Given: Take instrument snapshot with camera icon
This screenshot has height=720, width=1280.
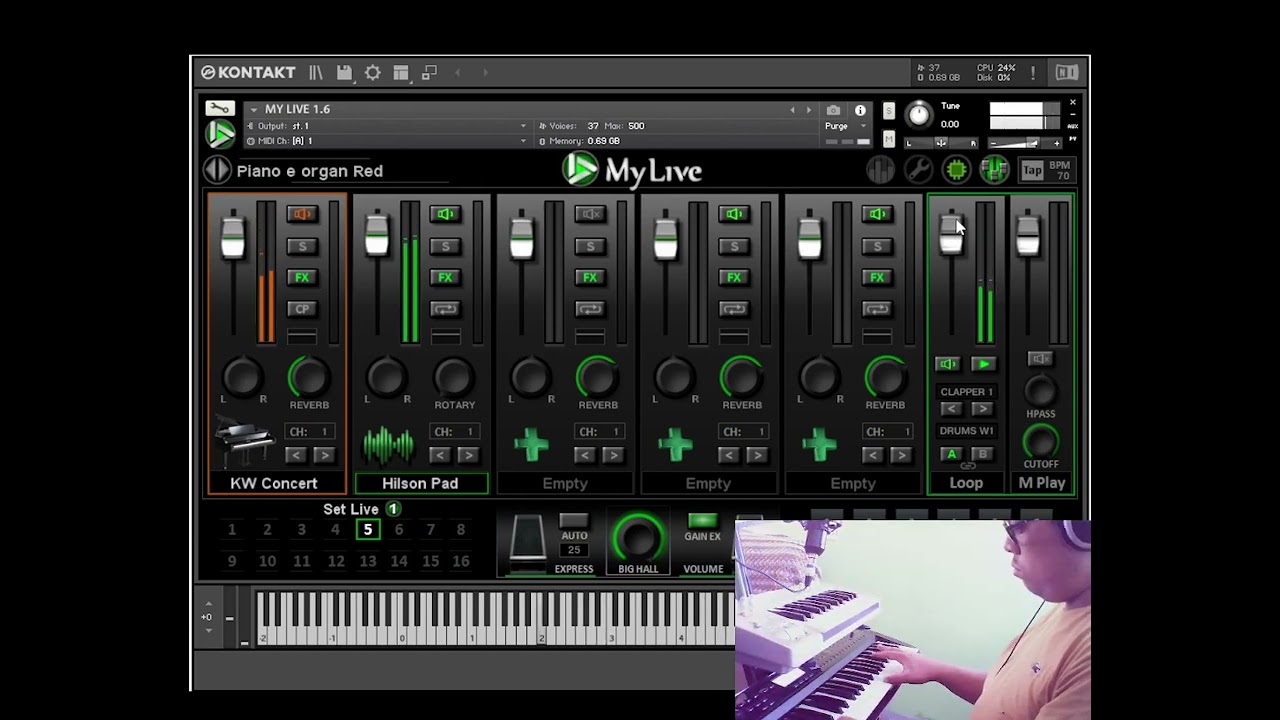Looking at the screenshot, I should tap(833, 110).
